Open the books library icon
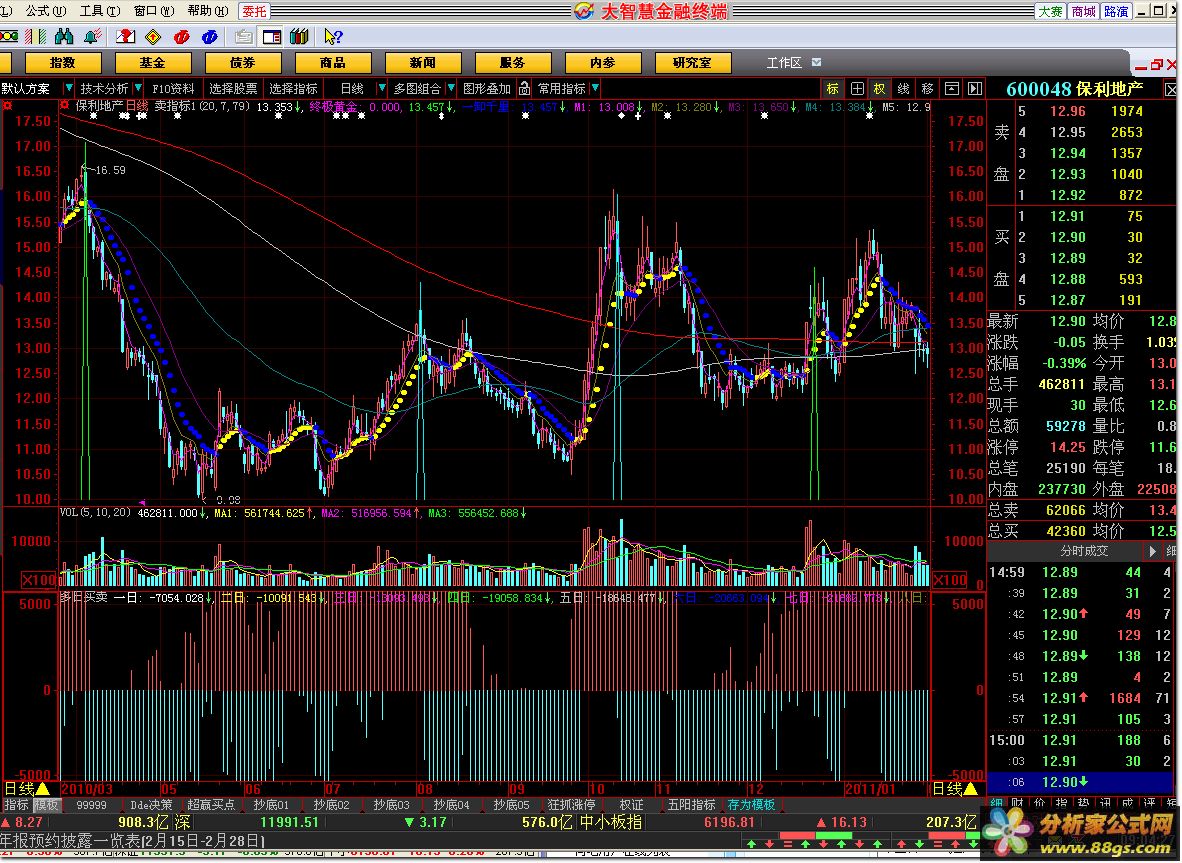 (299, 36)
